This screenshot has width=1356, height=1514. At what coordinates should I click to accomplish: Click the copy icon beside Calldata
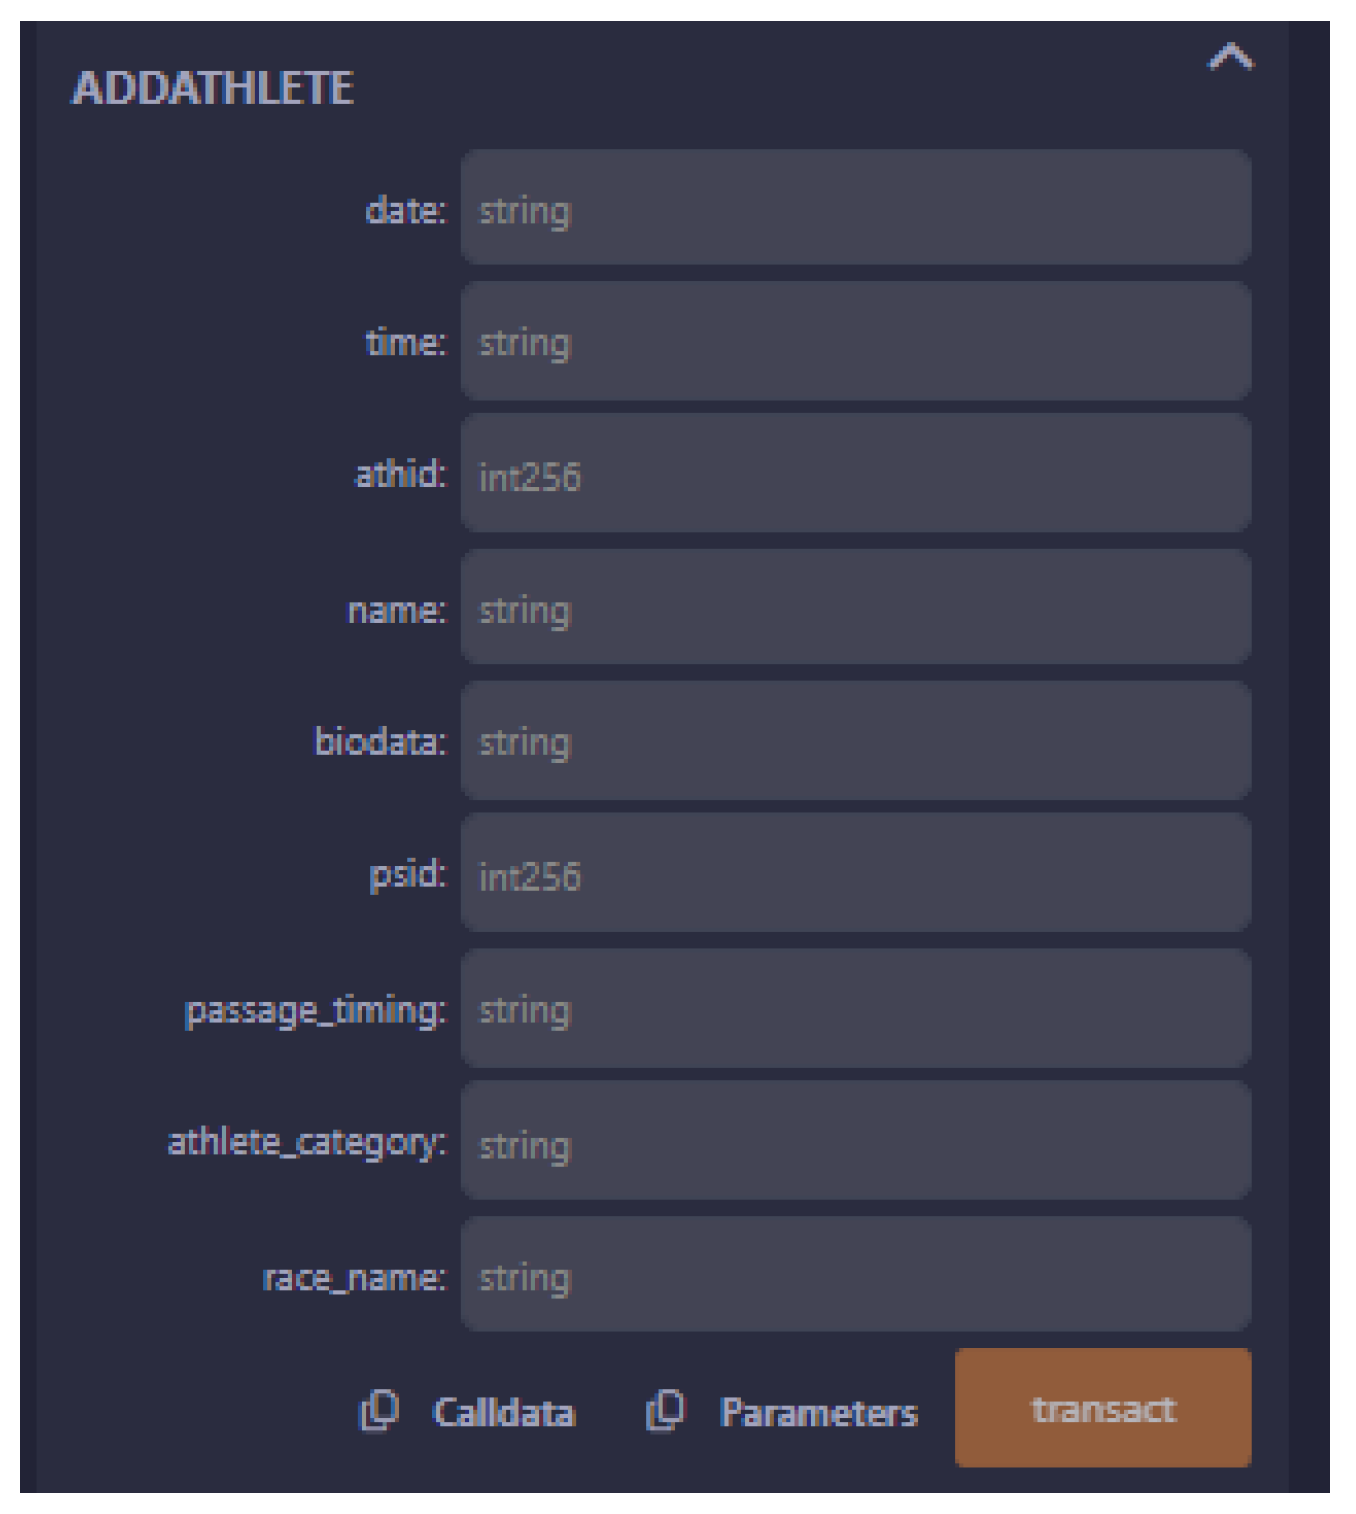[379, 1410]
